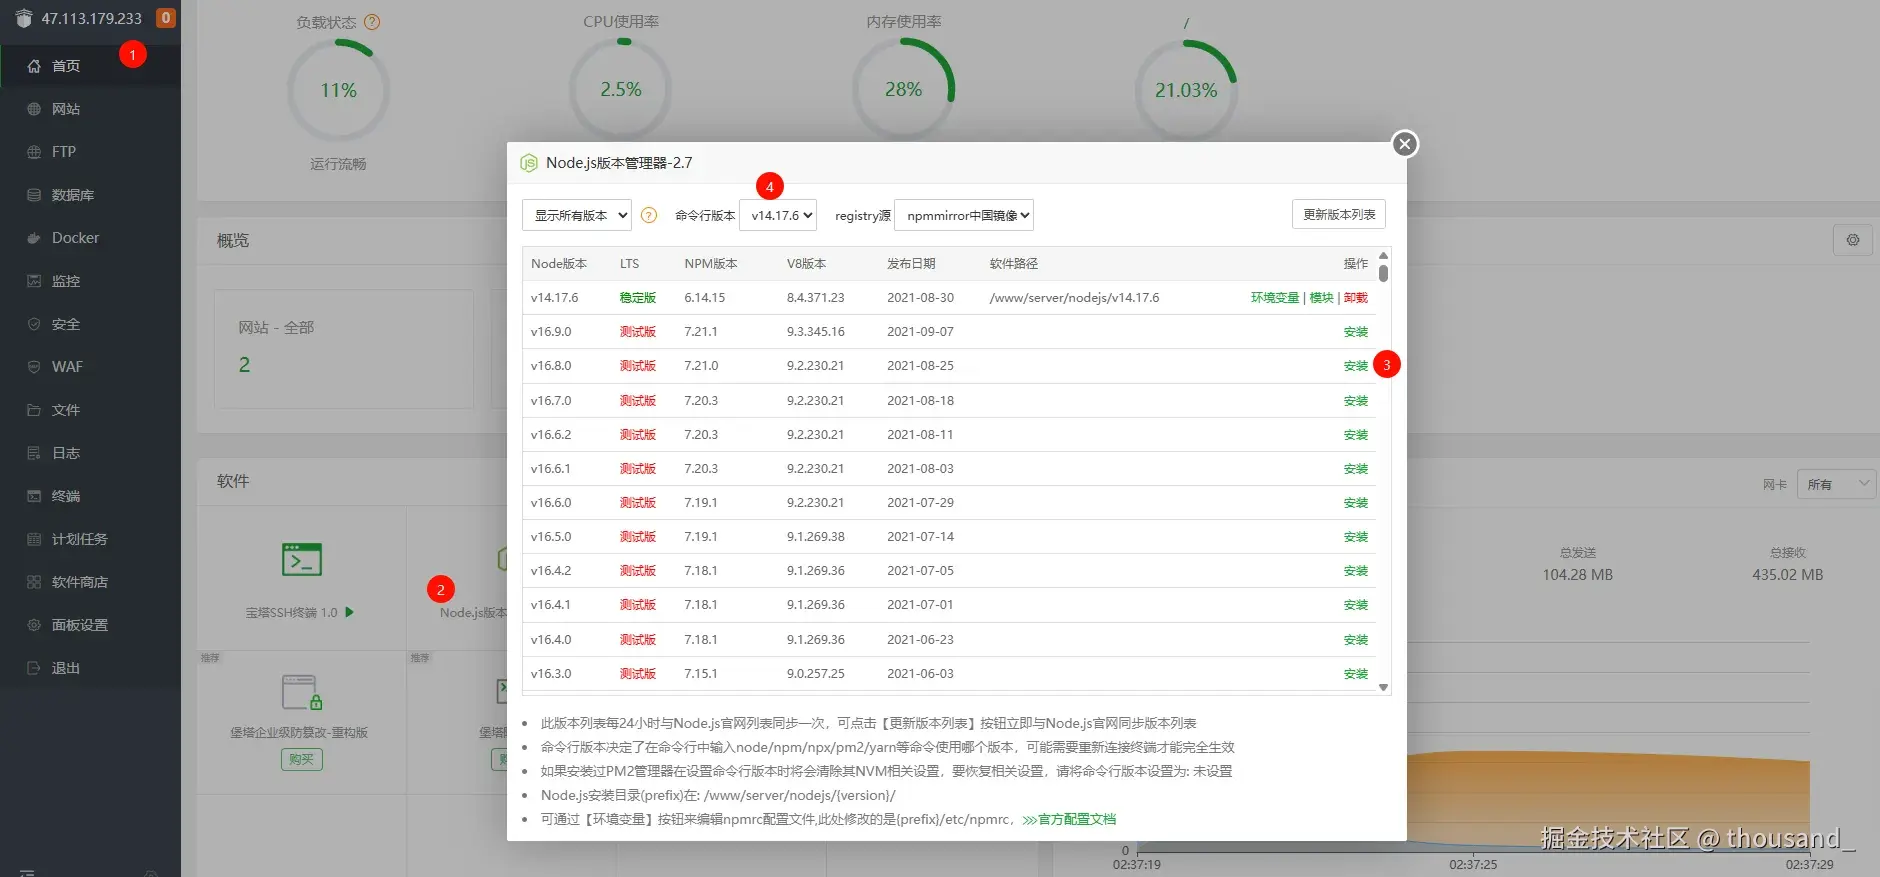Install Node v16.6.1
The width and height of the screenshot is (1880, 877).
pos(1356,469)
